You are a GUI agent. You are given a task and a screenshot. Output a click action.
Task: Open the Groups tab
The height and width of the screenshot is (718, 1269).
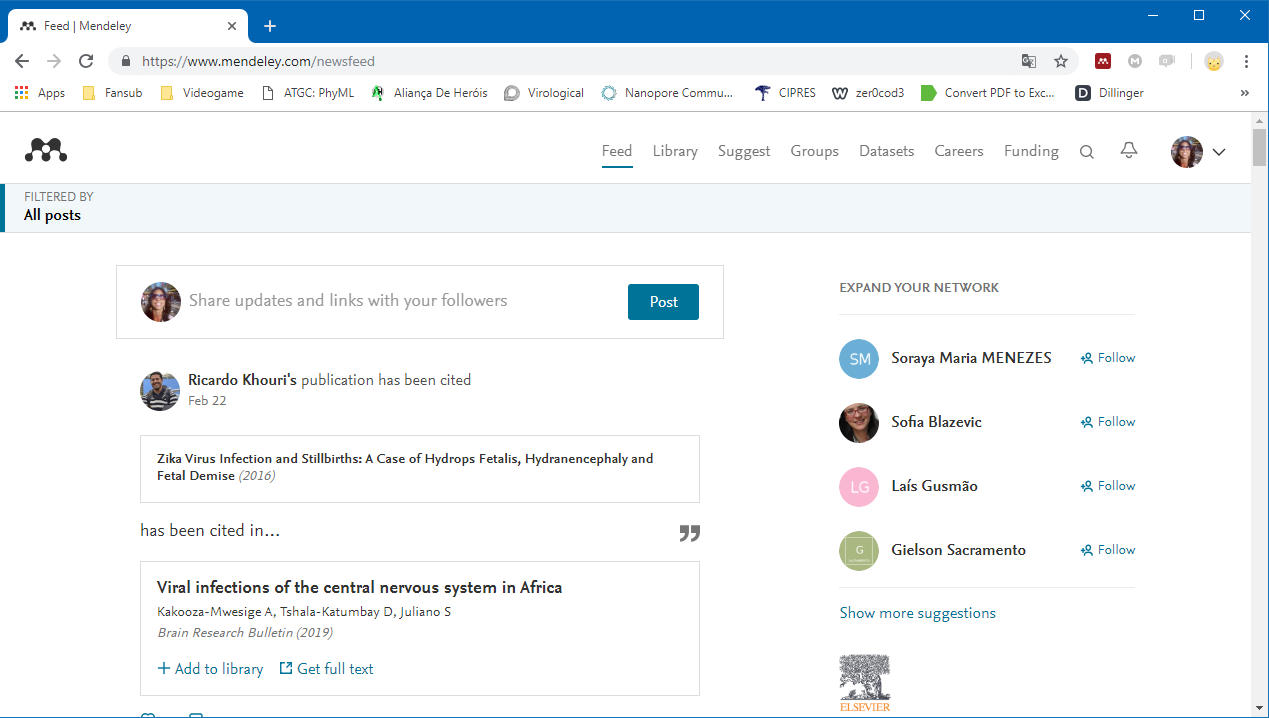[814, 151]
